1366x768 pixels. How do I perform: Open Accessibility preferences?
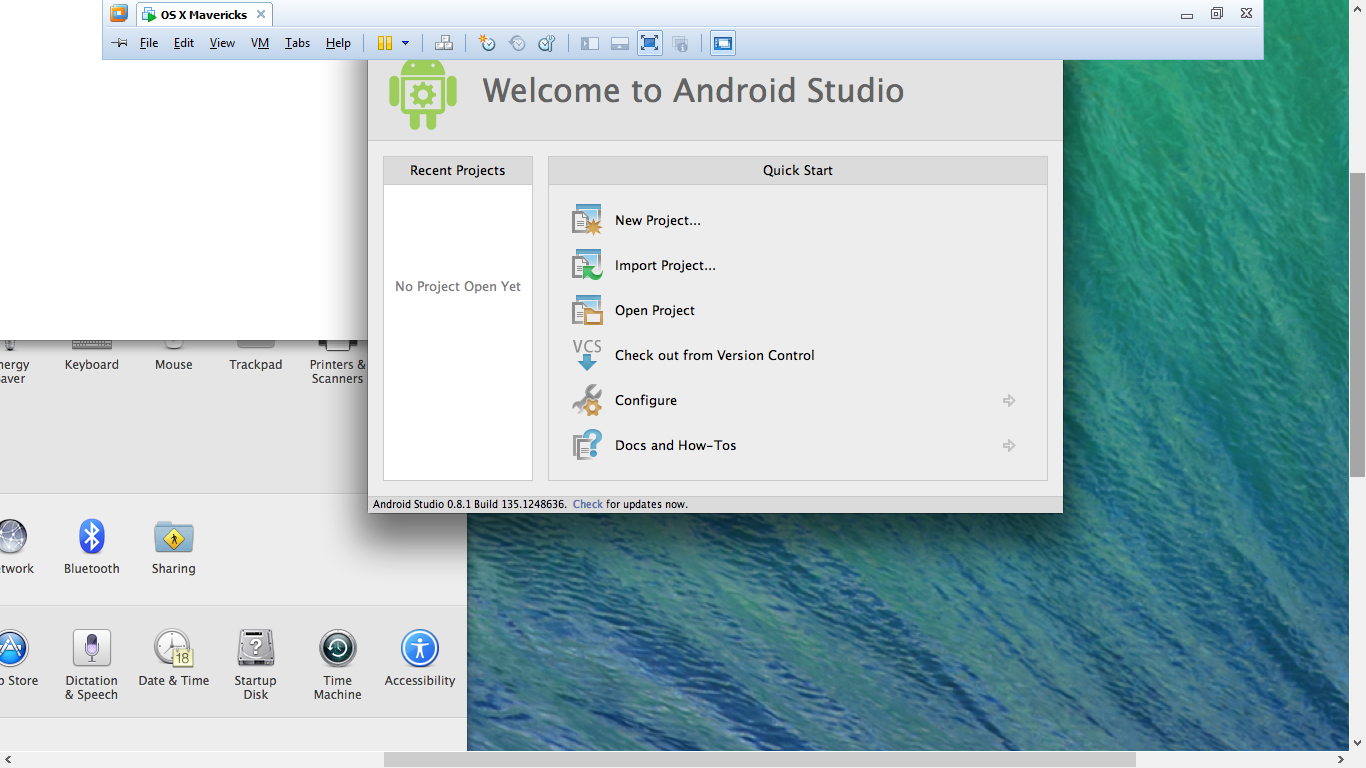coord(420,659)
